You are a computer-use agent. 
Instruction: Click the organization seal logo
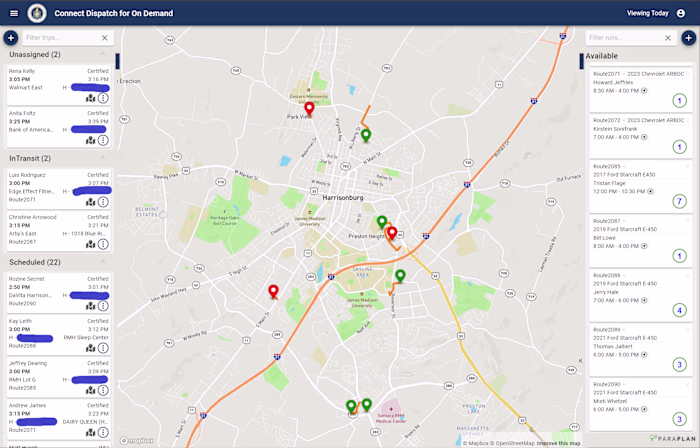click(x=37, y=13)
